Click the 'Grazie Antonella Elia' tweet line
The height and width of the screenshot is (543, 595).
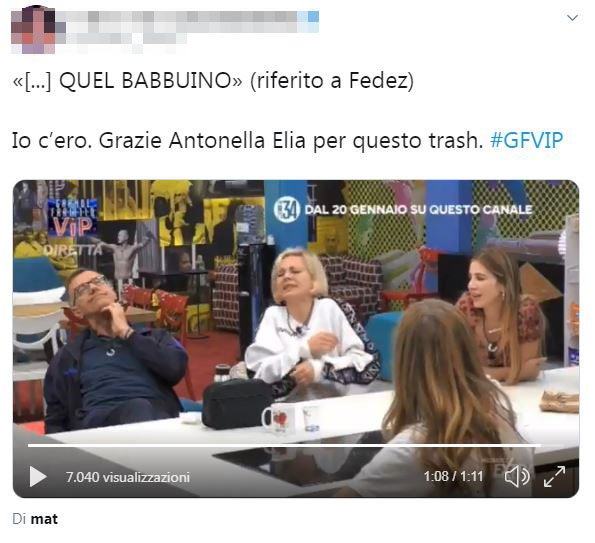pyautogui.click(x=287, y=141)
